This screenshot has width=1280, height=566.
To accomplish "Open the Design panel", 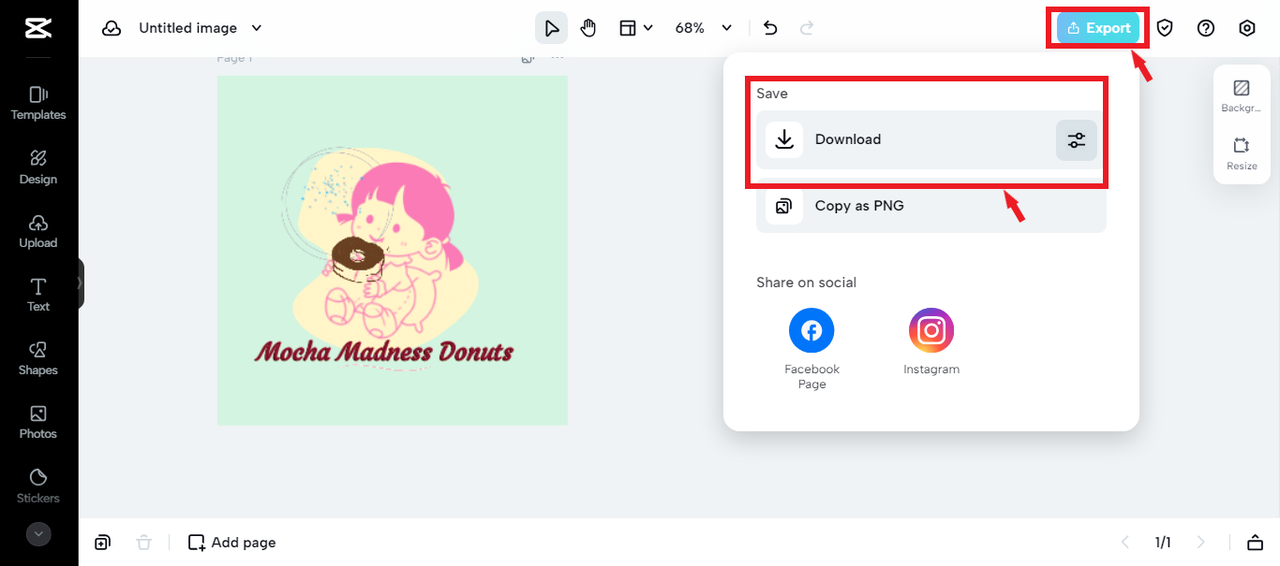I will tap(38, 167).
